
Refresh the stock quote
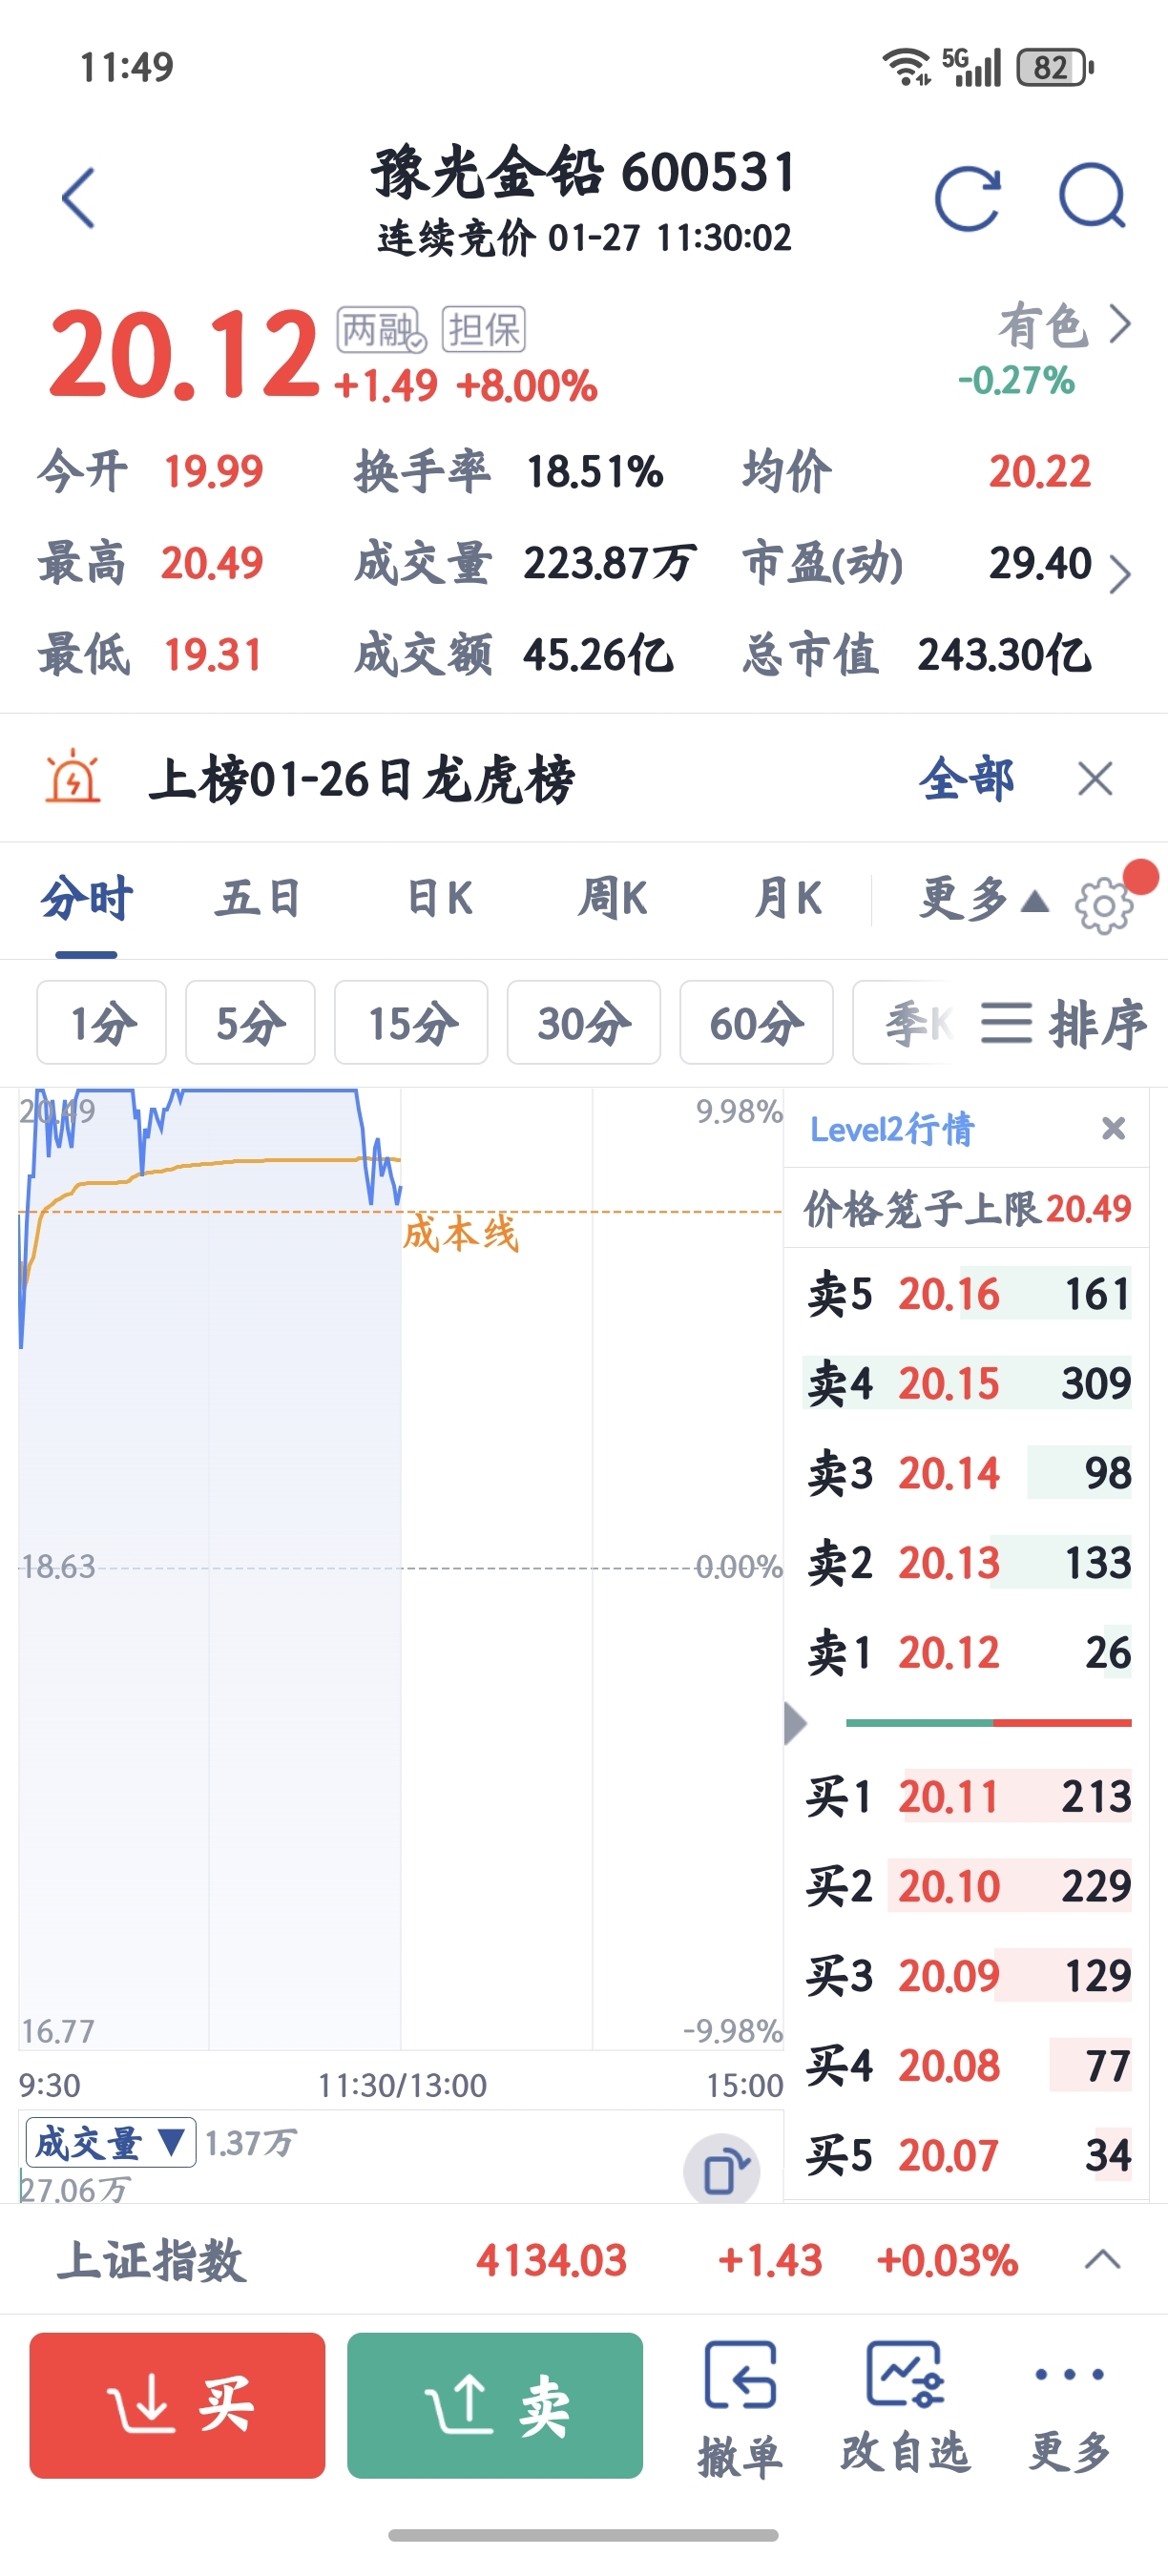pyautogui.click(x=967, y=198)
